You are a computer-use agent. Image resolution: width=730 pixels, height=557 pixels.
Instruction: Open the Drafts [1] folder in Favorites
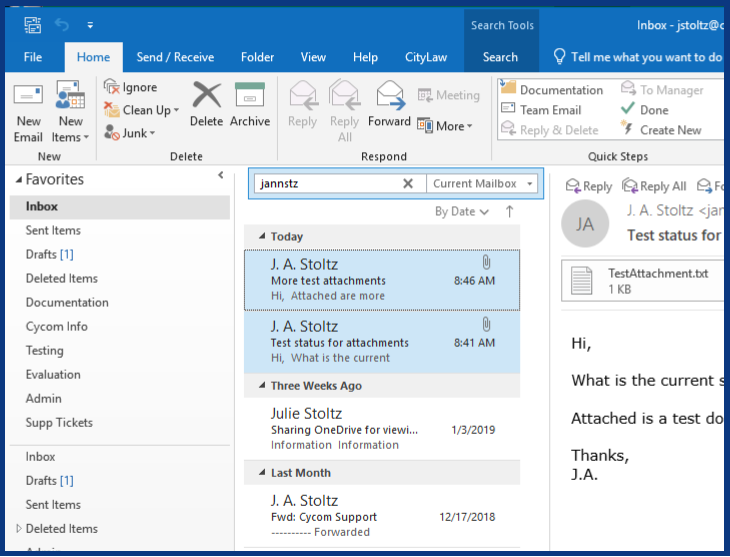click(120, 254)
